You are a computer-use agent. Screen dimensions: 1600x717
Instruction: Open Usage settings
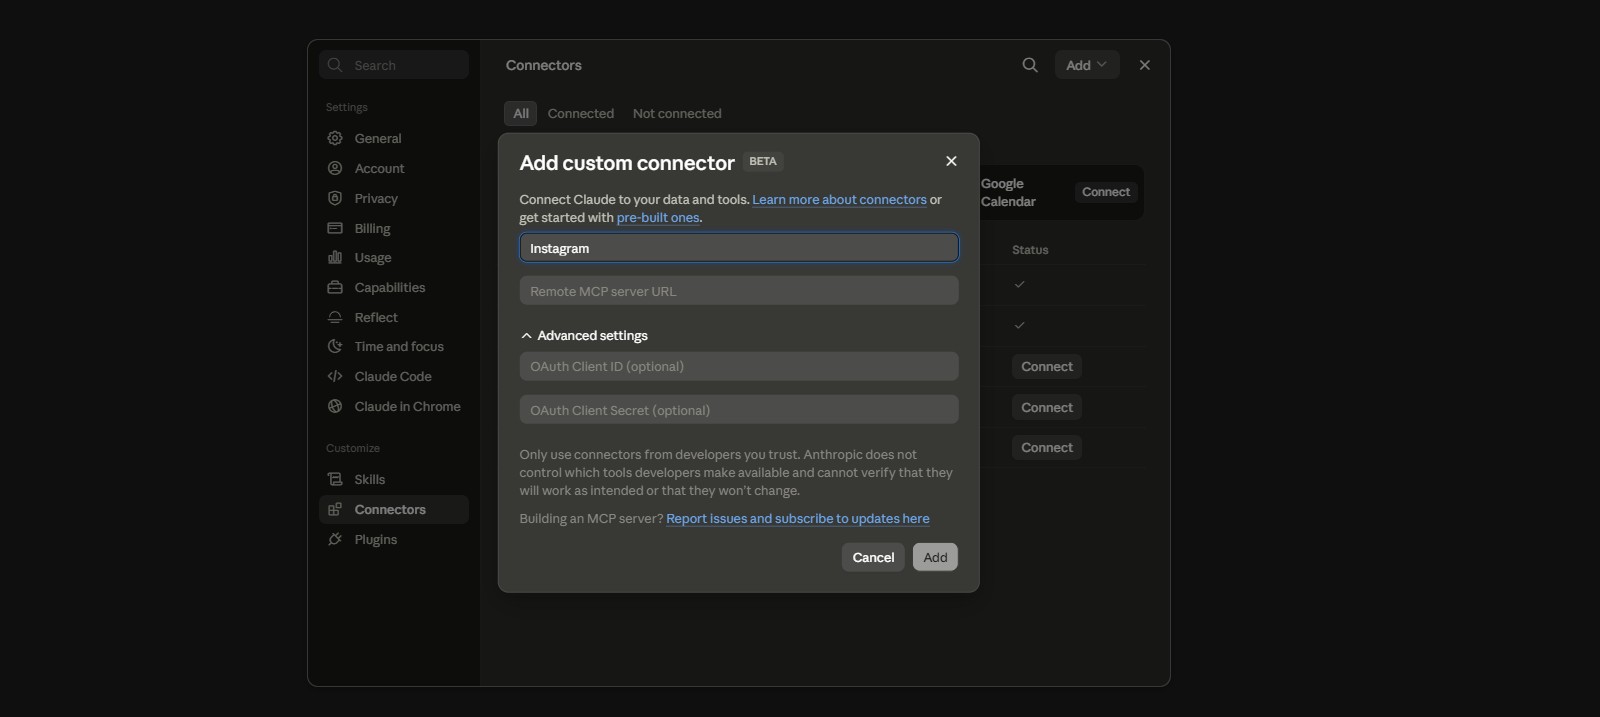tap(394, 257)
